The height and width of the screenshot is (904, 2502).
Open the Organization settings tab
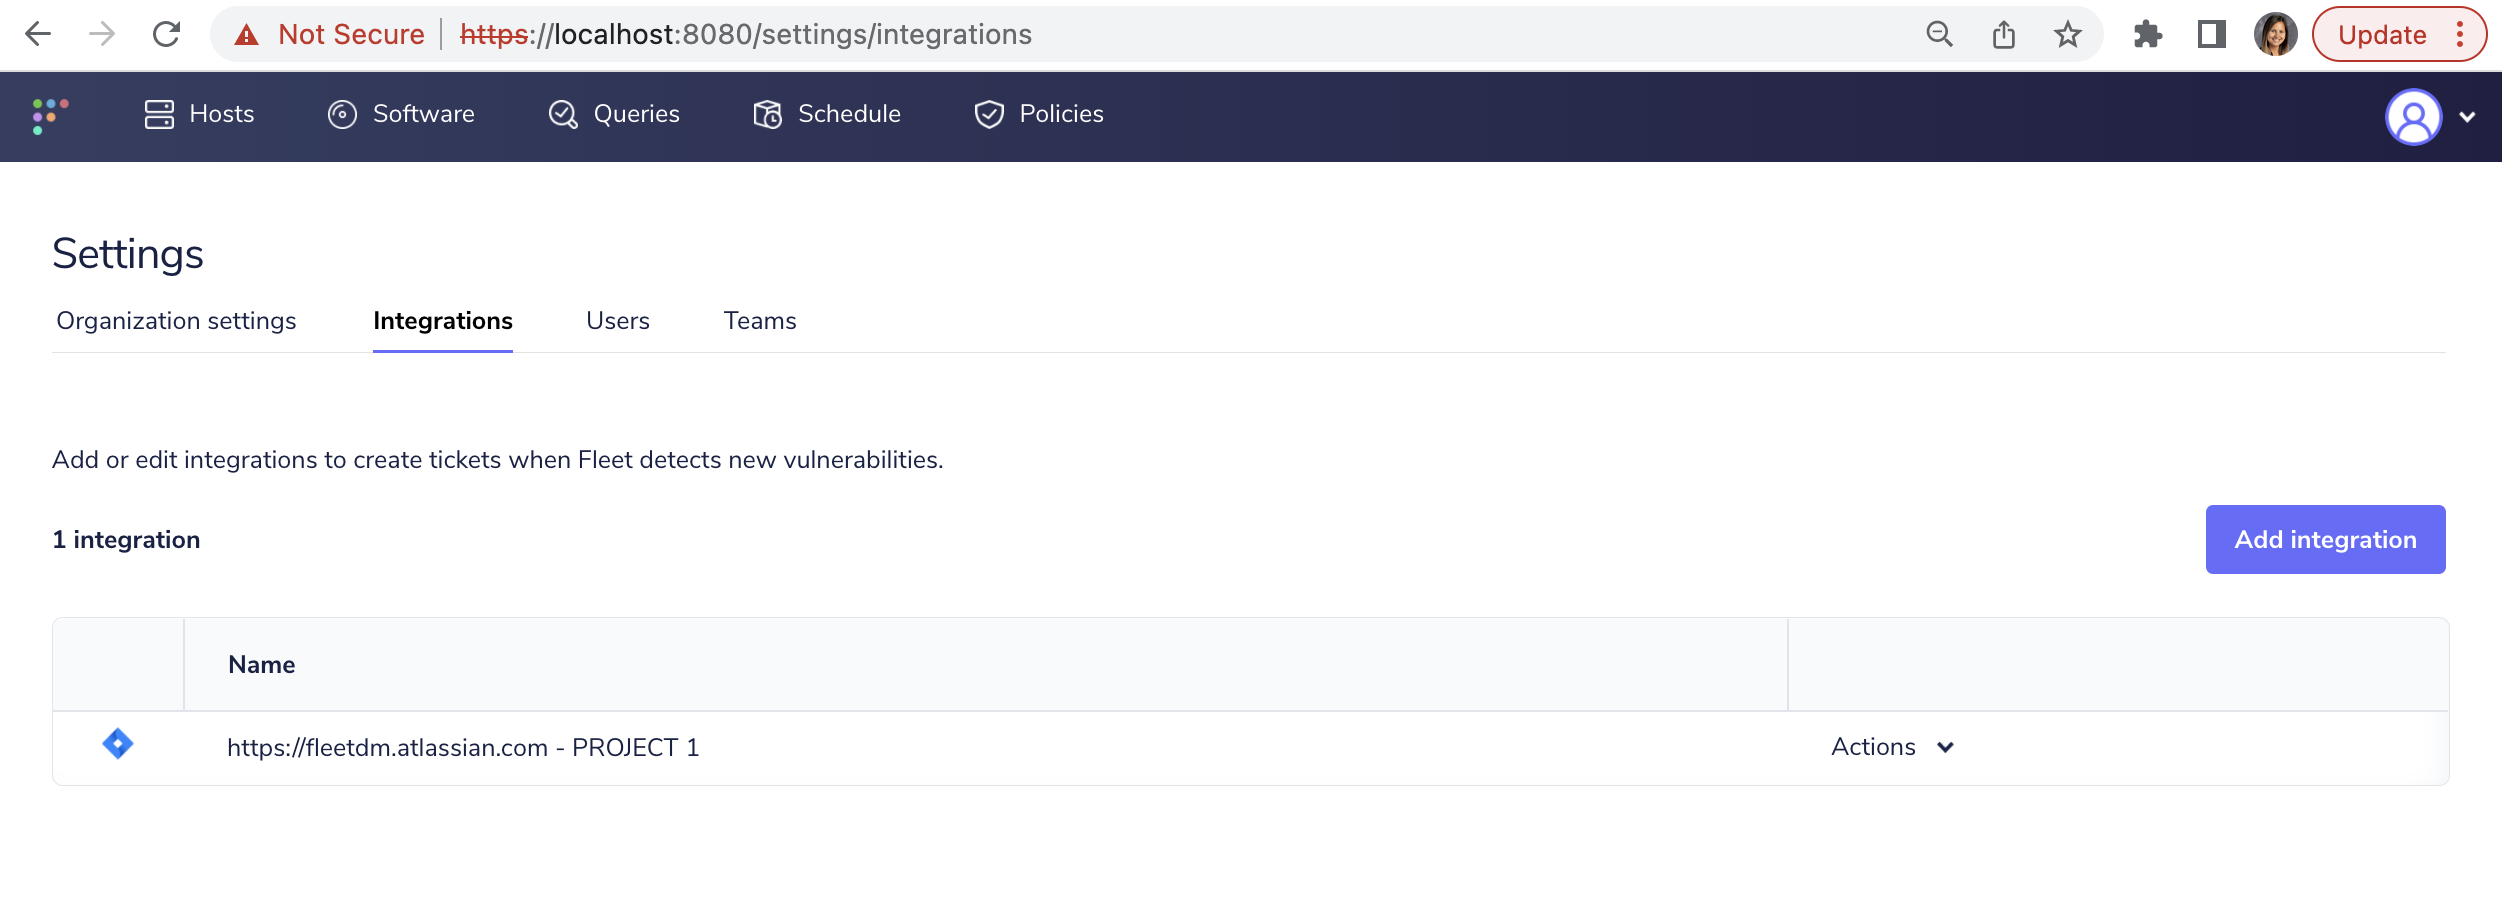[x=176, y=321]
